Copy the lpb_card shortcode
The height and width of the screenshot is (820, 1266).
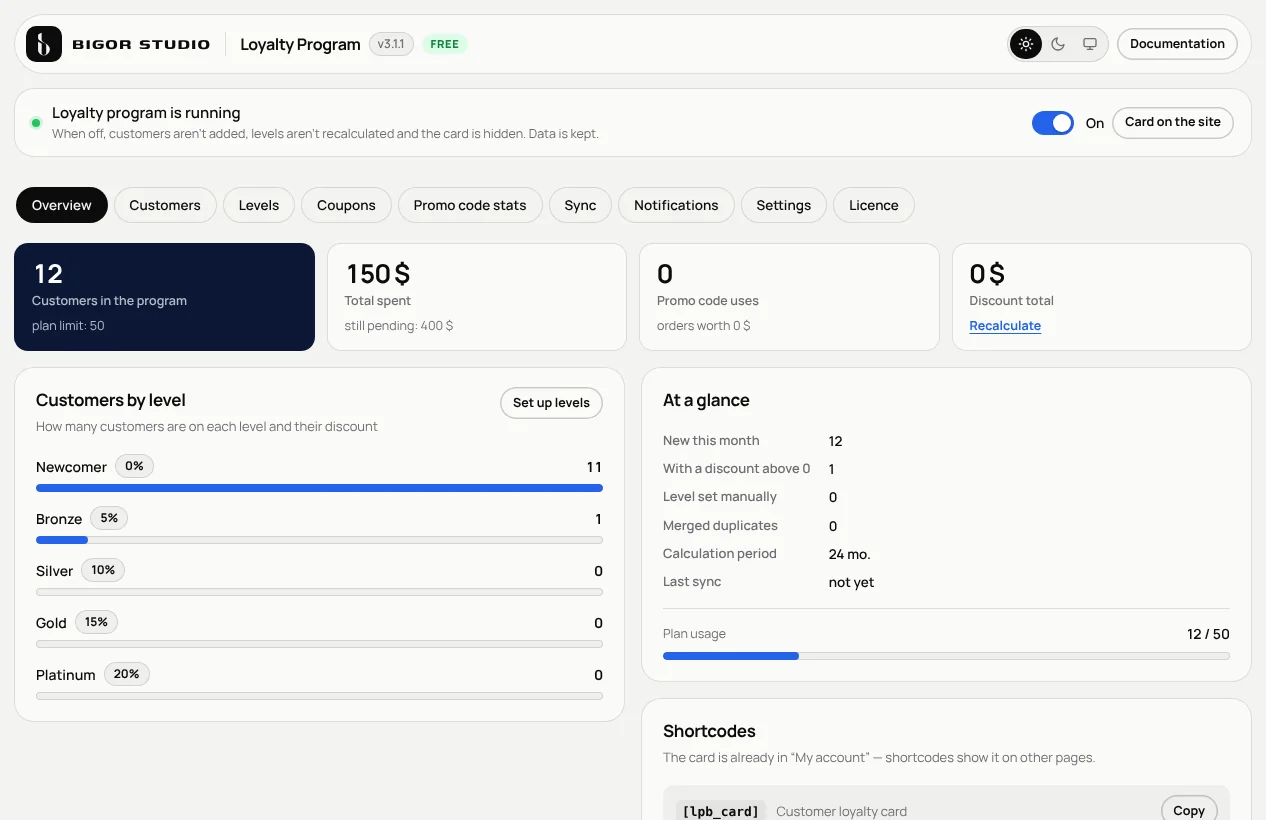pos(1189,810)
